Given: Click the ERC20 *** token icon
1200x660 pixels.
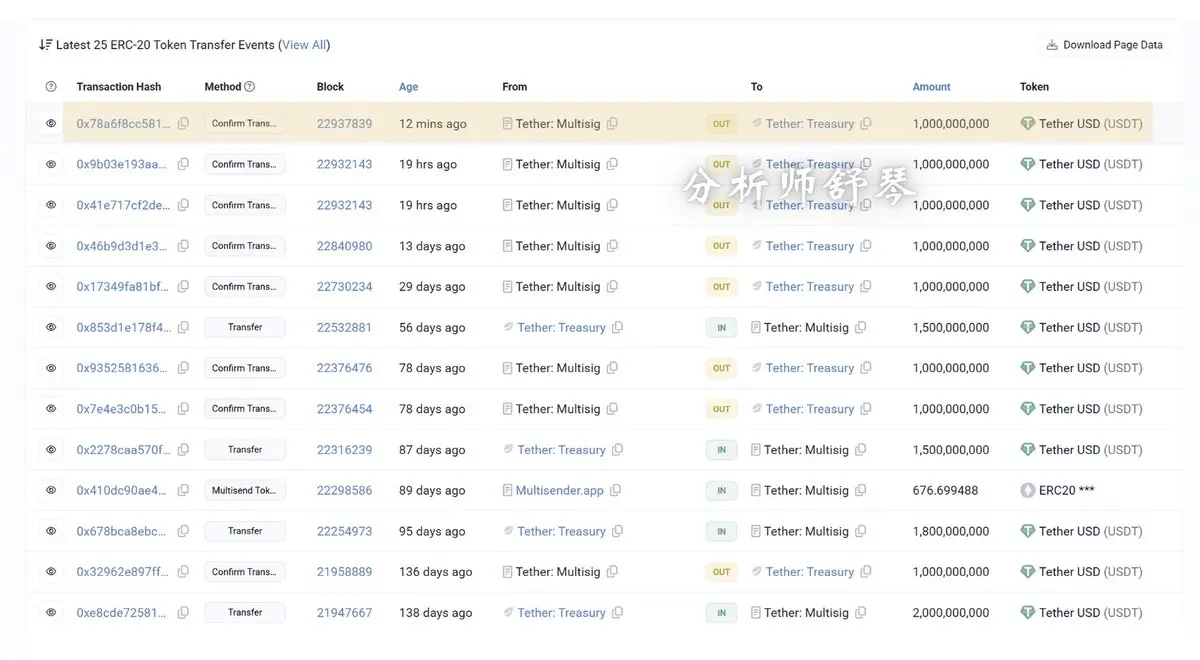Looking at the screenshot, I should pos(1027,490).
